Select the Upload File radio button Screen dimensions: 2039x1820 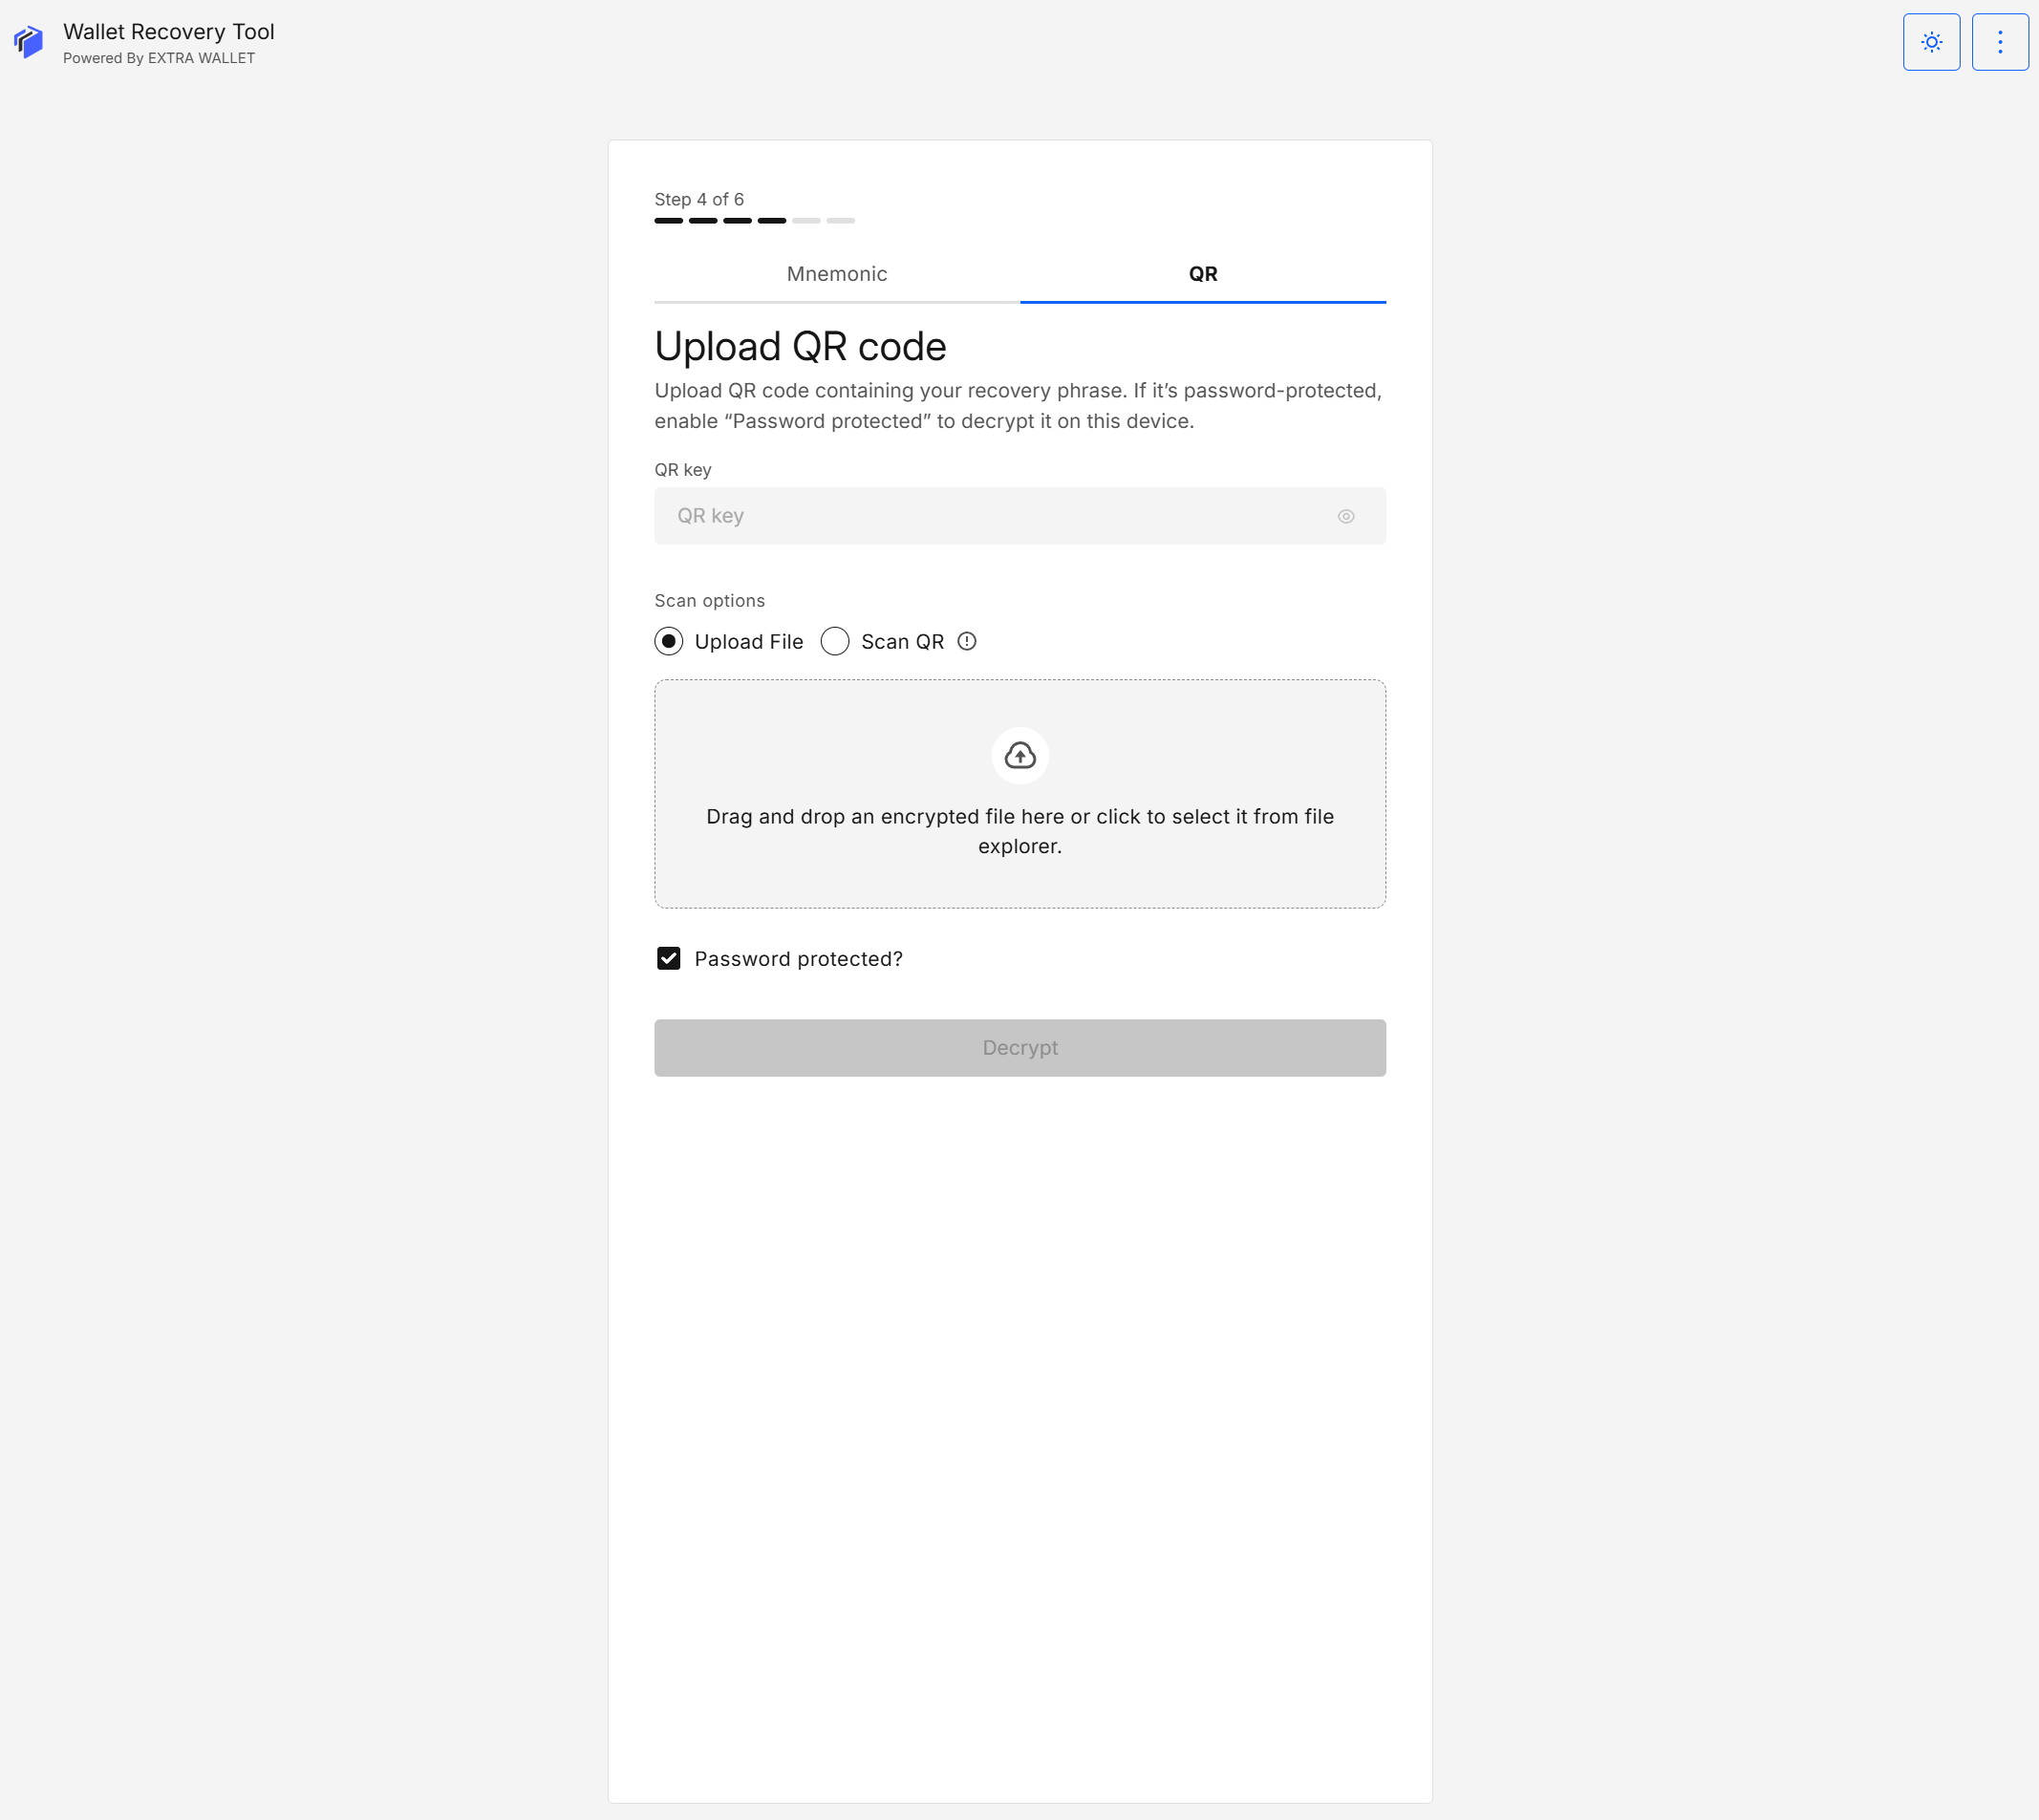click(668, 641)
